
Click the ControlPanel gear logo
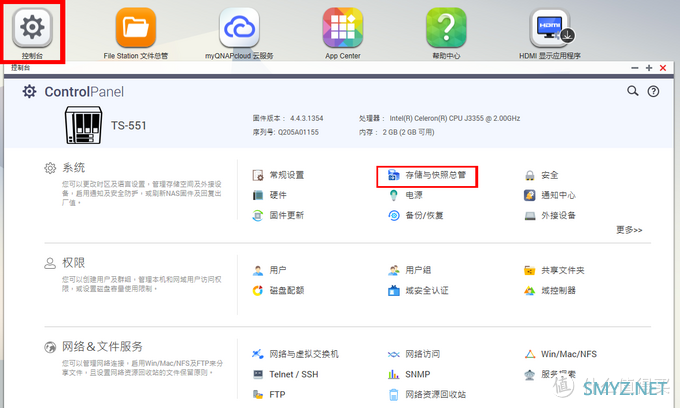29,91
